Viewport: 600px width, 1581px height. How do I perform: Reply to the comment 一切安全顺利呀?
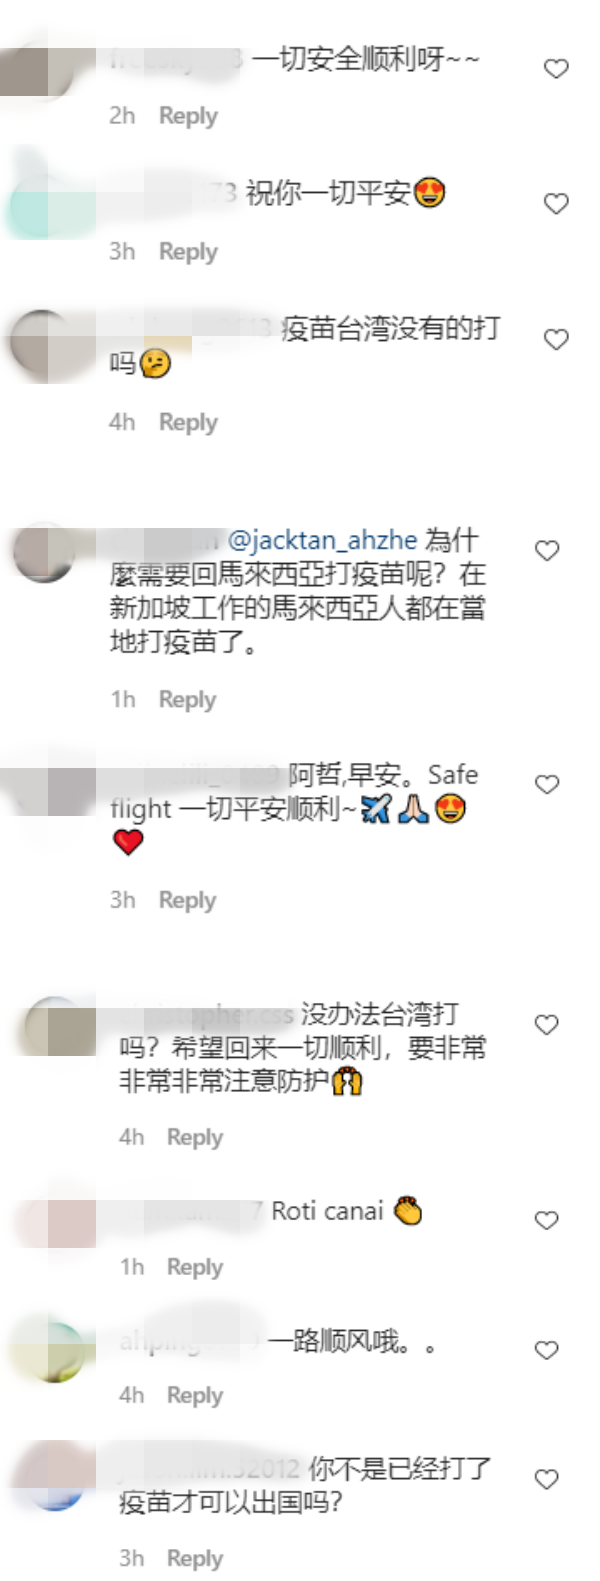[188, 116]
